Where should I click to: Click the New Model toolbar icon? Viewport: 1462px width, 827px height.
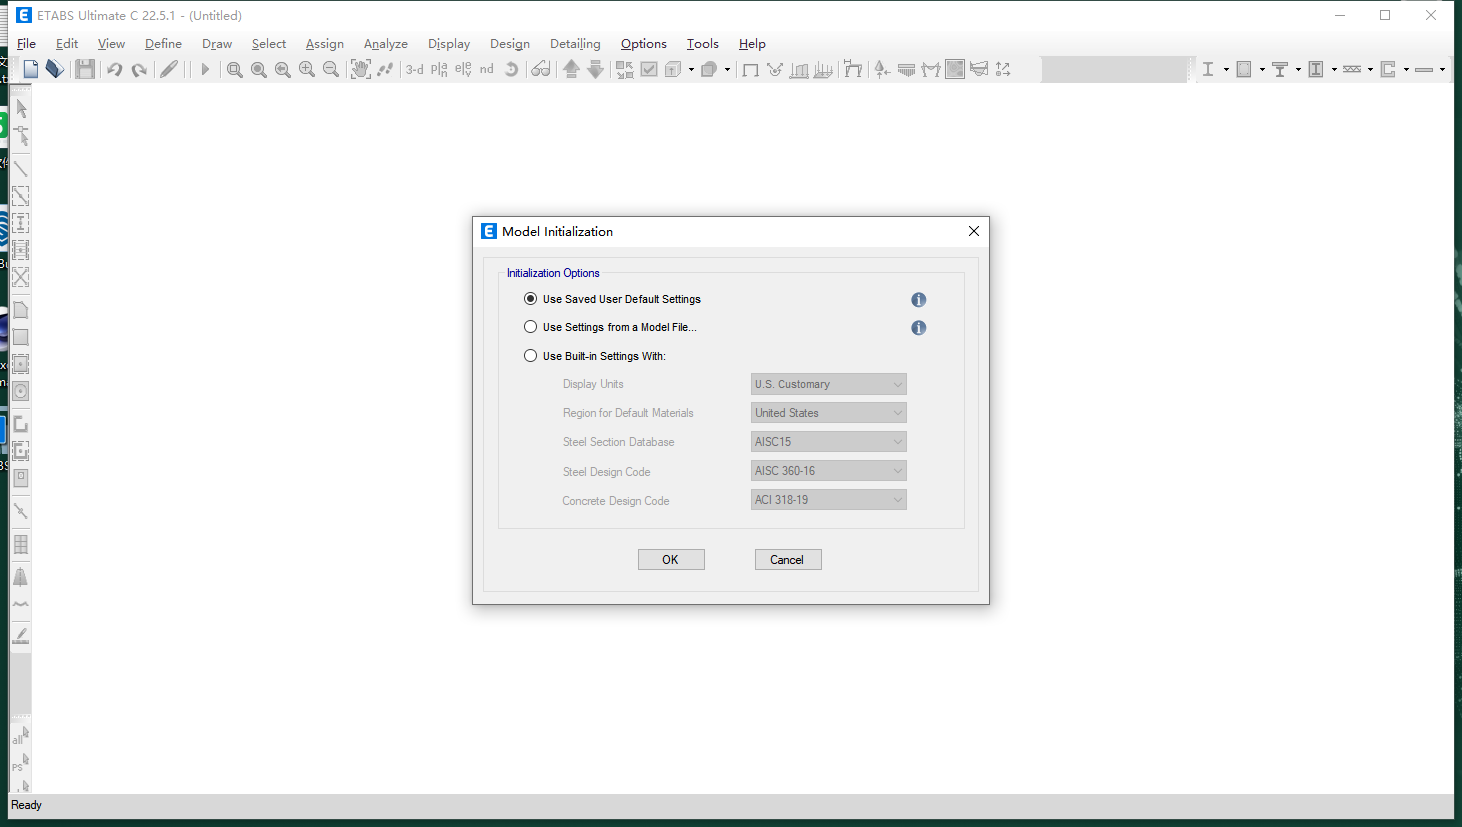[31, 69]
